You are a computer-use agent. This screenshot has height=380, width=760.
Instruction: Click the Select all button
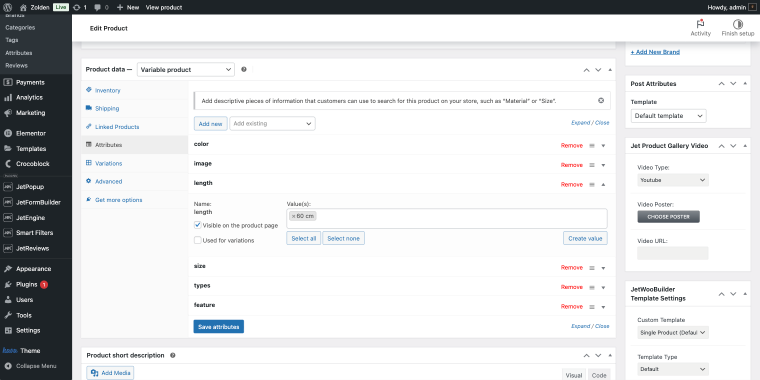[x=303, y=238]
